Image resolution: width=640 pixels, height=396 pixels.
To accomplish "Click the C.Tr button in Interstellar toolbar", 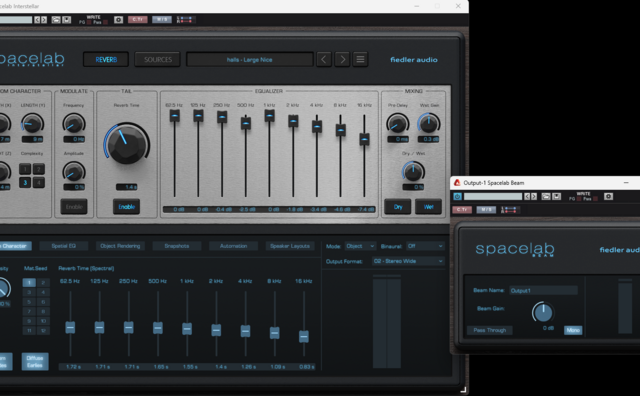I will [138, 19].
